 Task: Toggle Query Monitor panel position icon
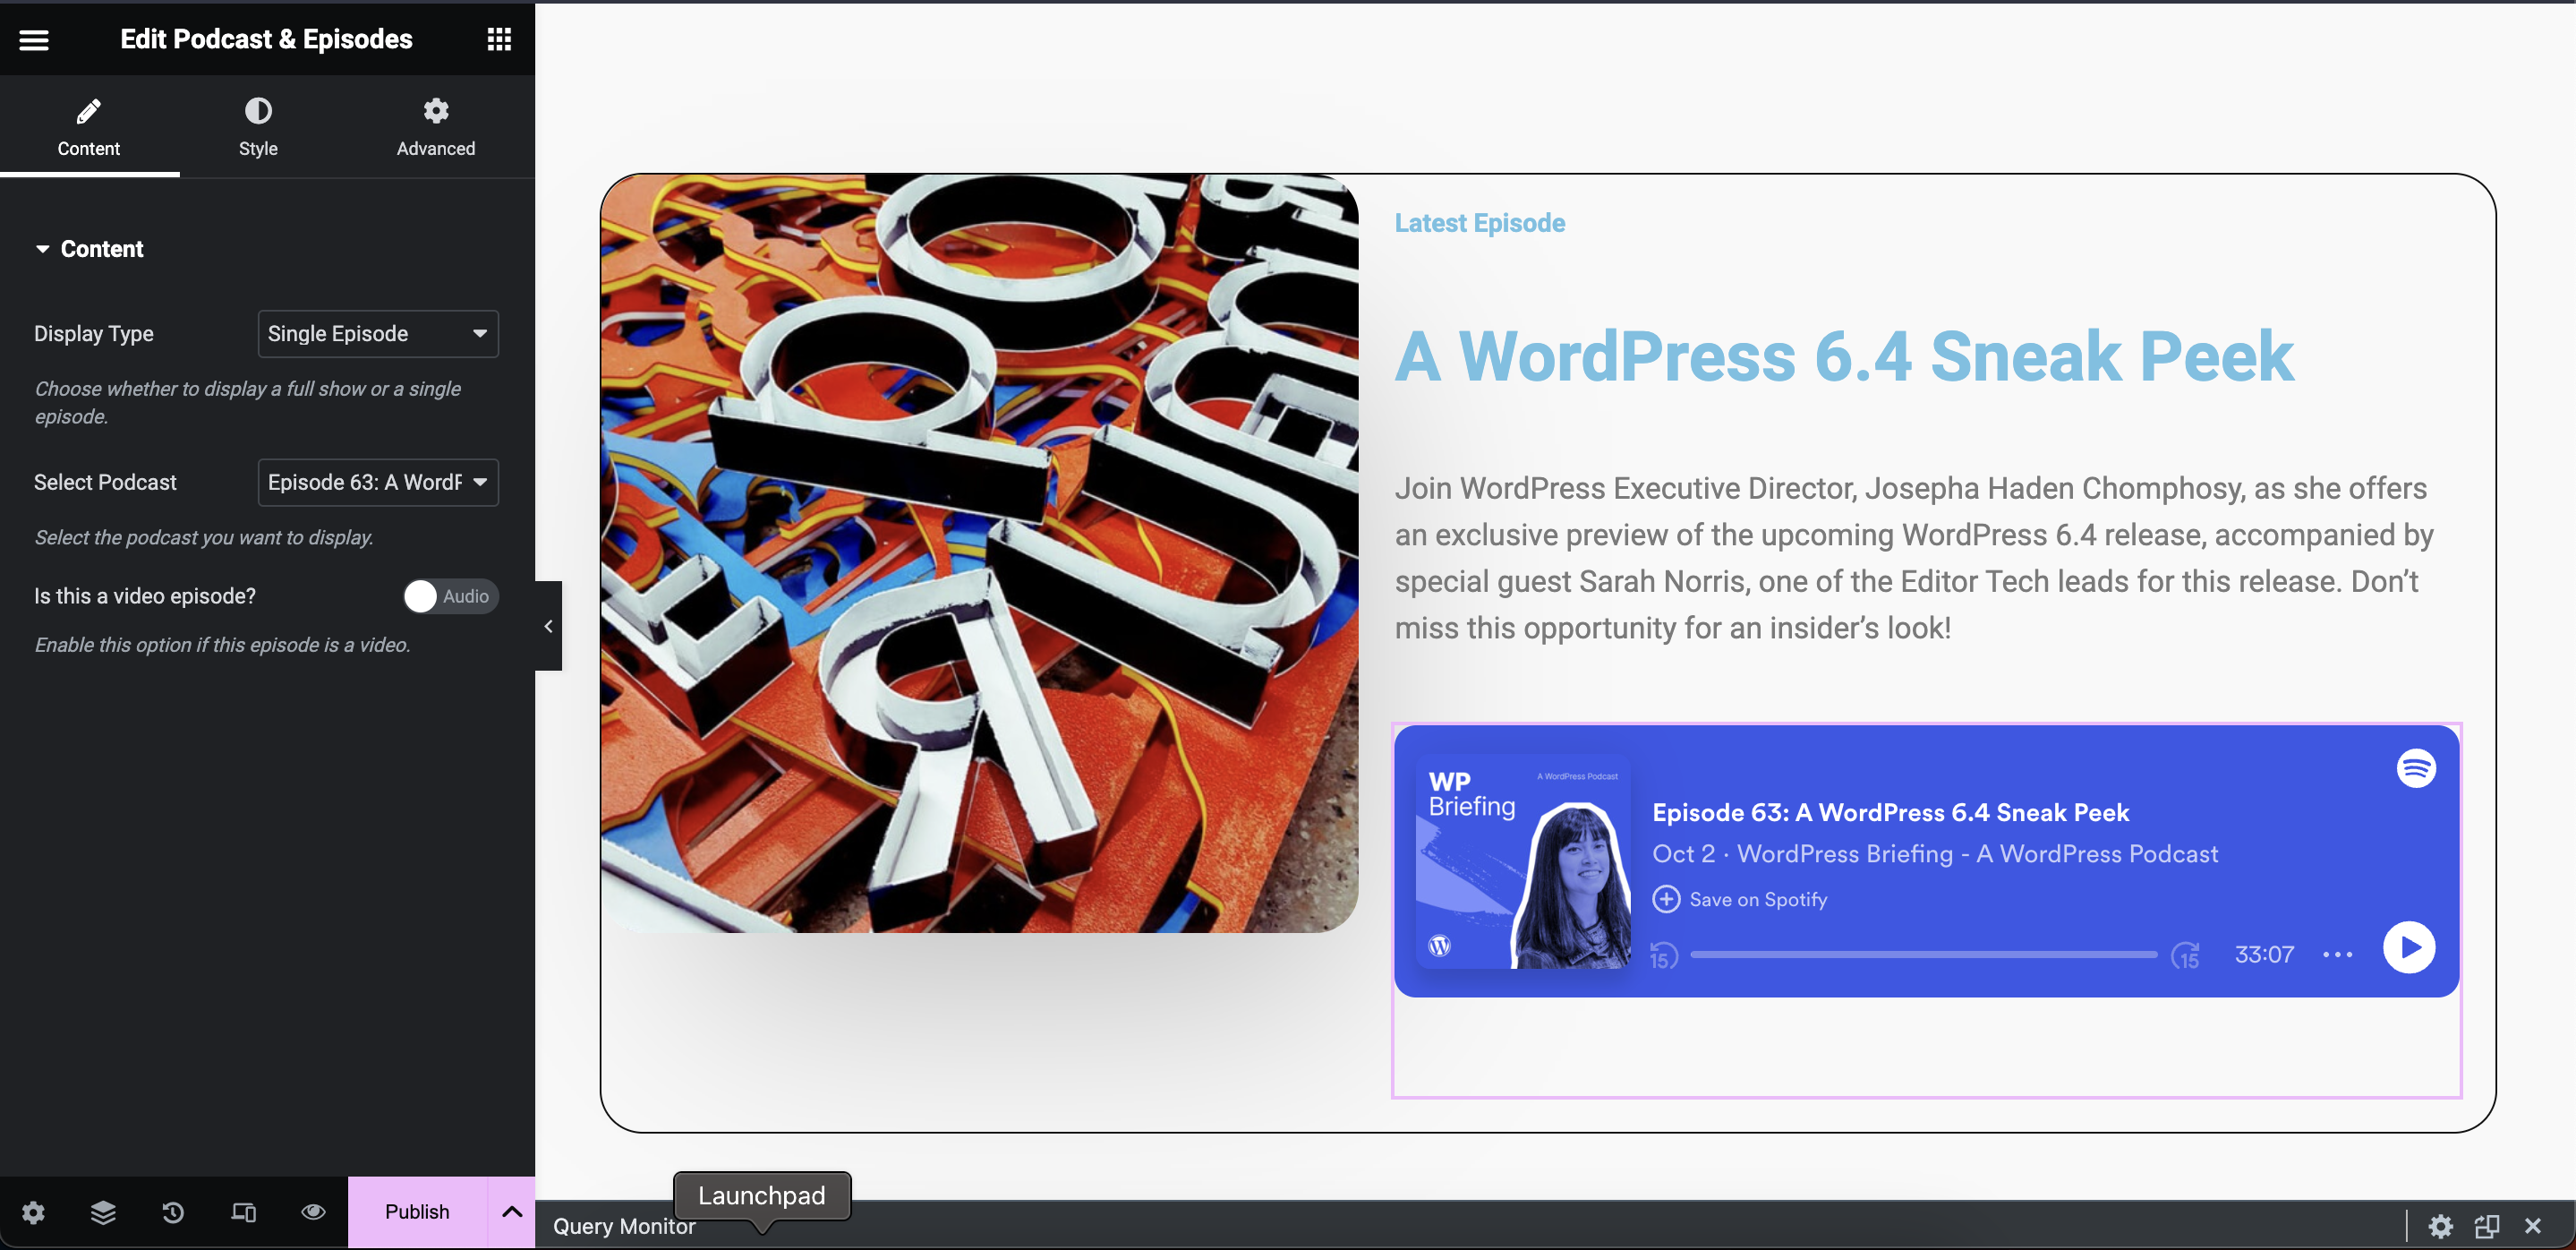click(2486, 1226)
